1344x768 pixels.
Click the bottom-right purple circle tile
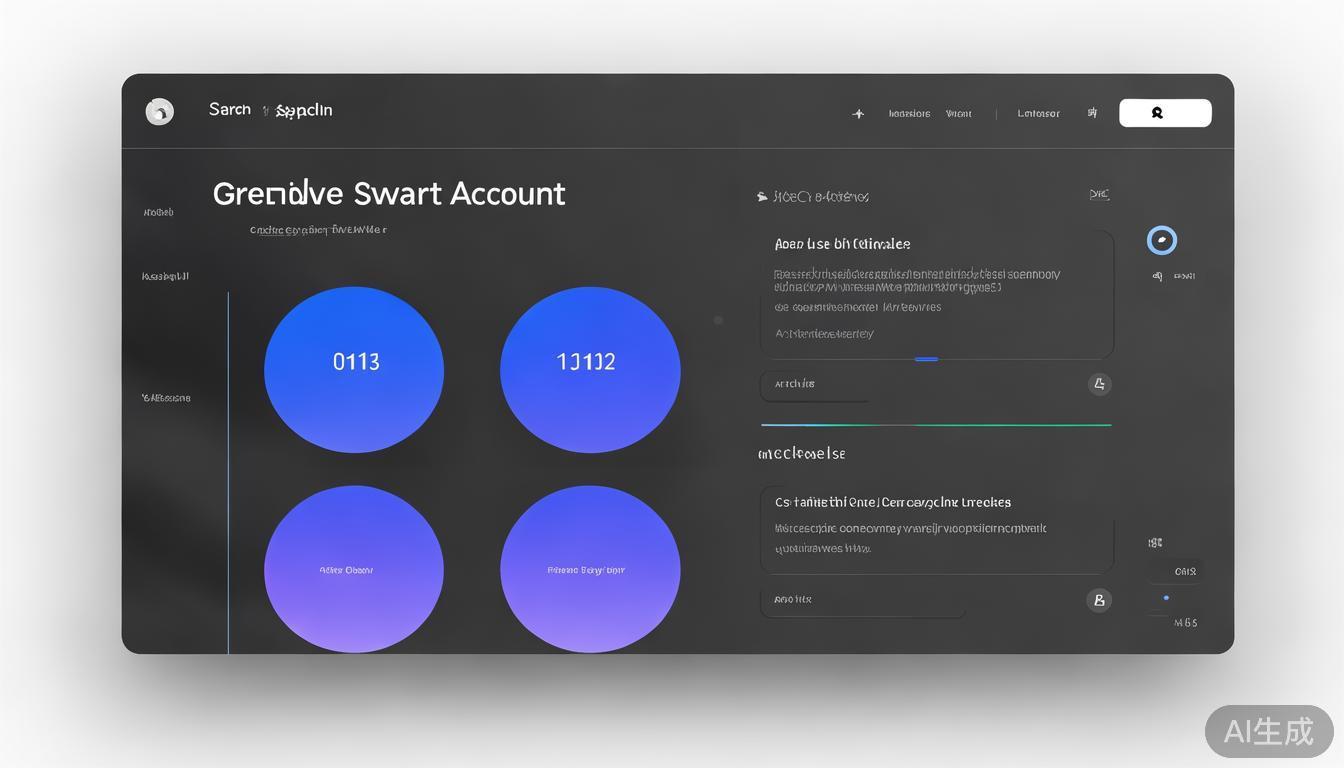pyautogui.click(x=590, y=569)
